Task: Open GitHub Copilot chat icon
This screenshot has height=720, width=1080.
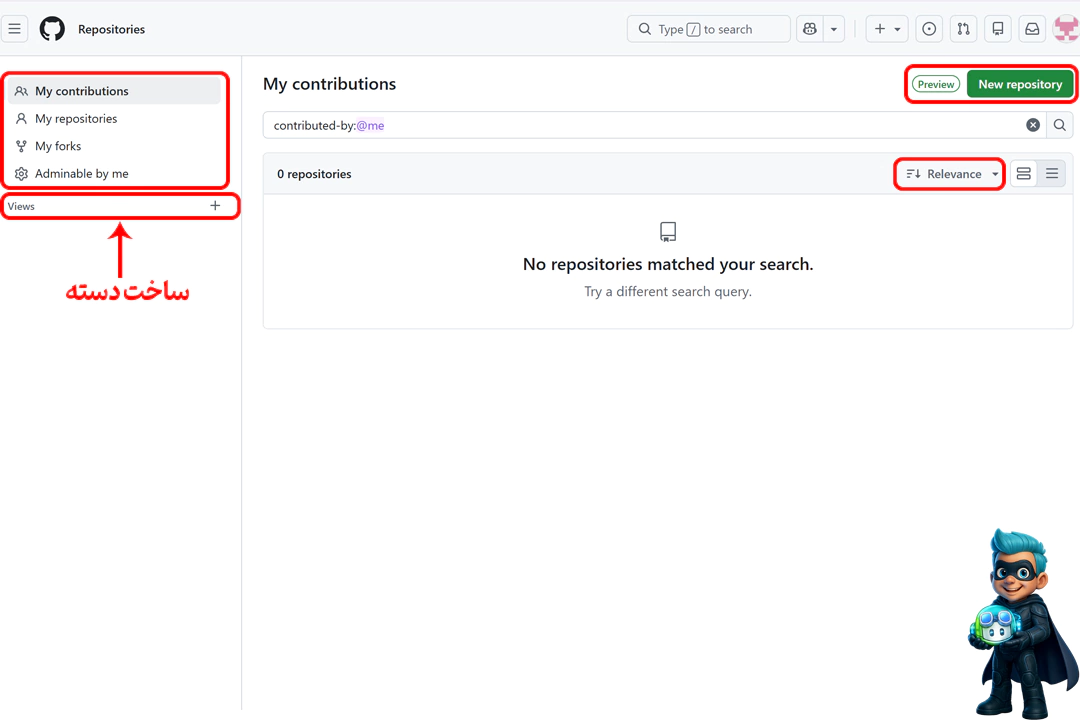Action: (x=809, y=28)
